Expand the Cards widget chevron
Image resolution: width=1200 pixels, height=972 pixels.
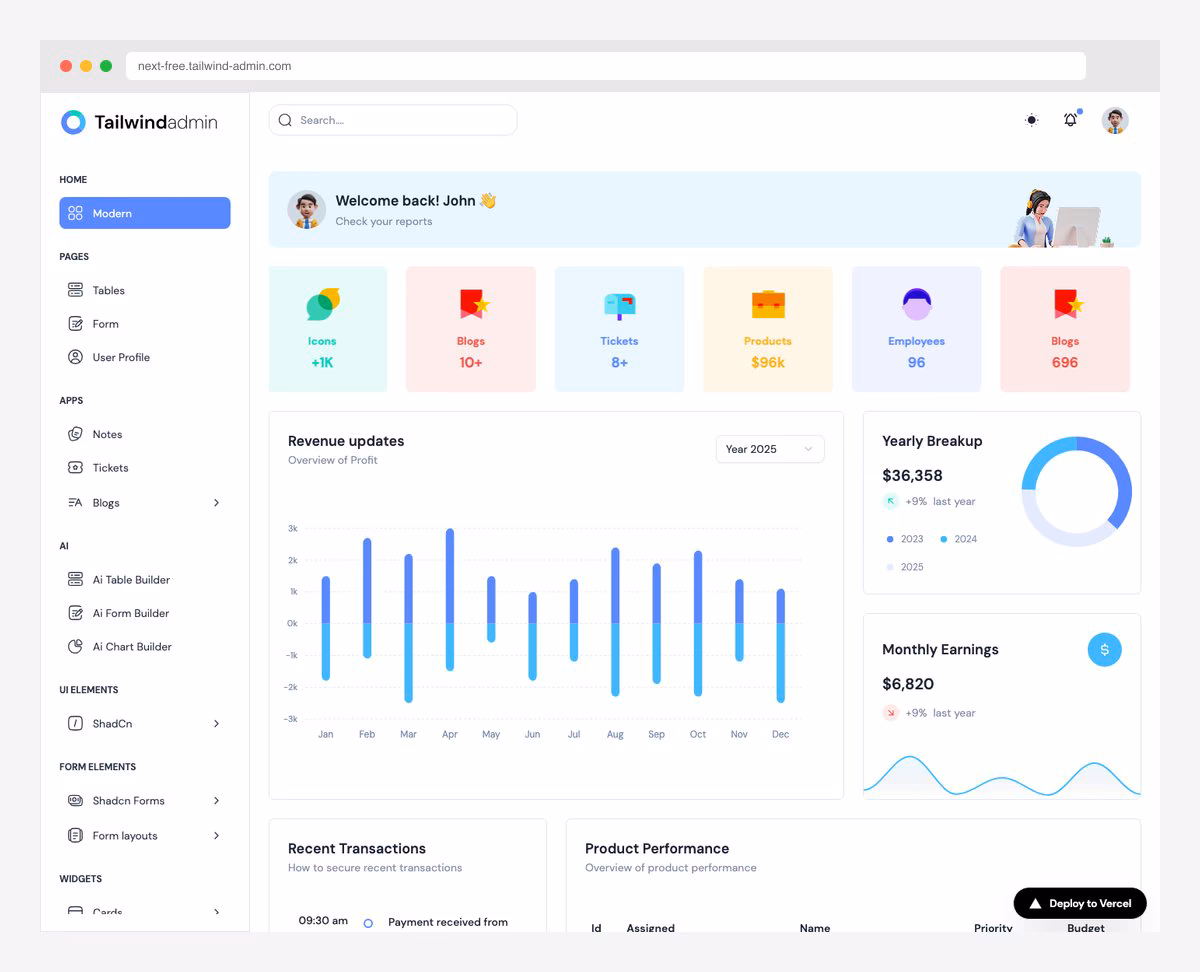pos(216,911)
